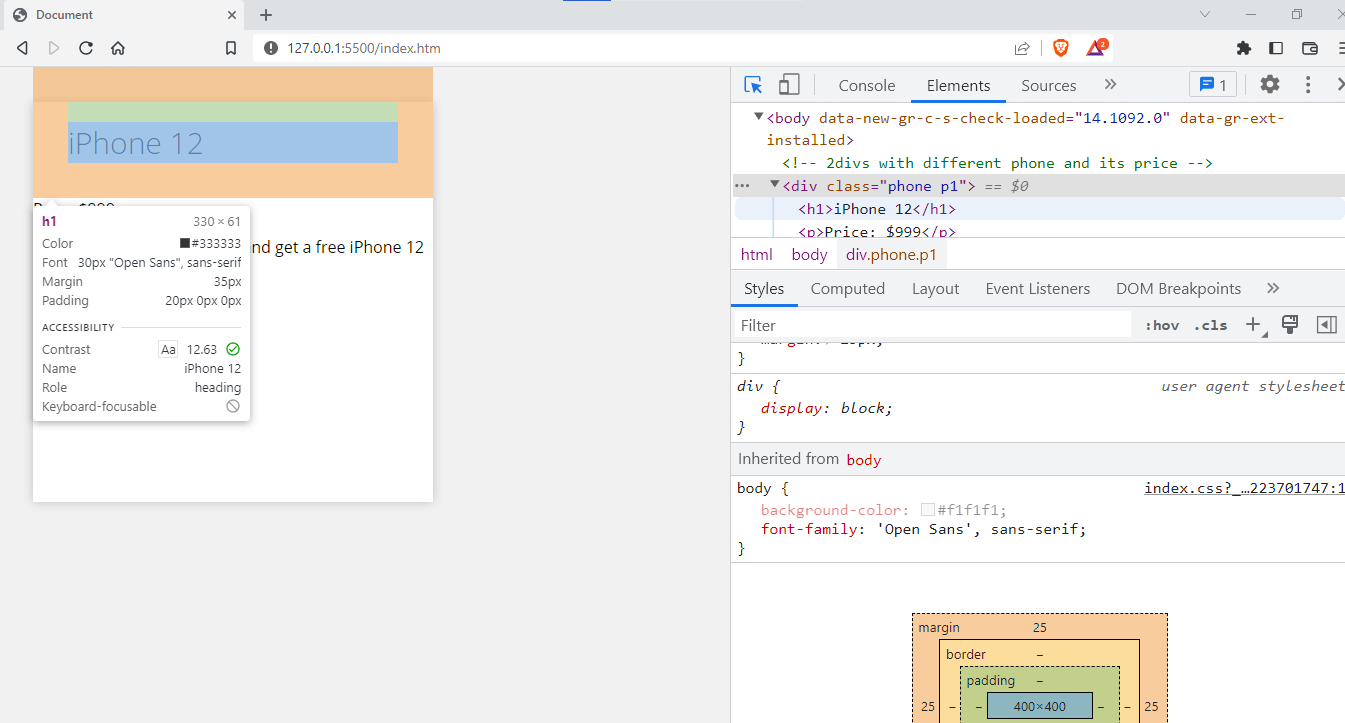Viewport: 1345px width, 723px height.
Task: Toggle the rendering emulations paintbrush icon
Action: (x=1290, y=325)
